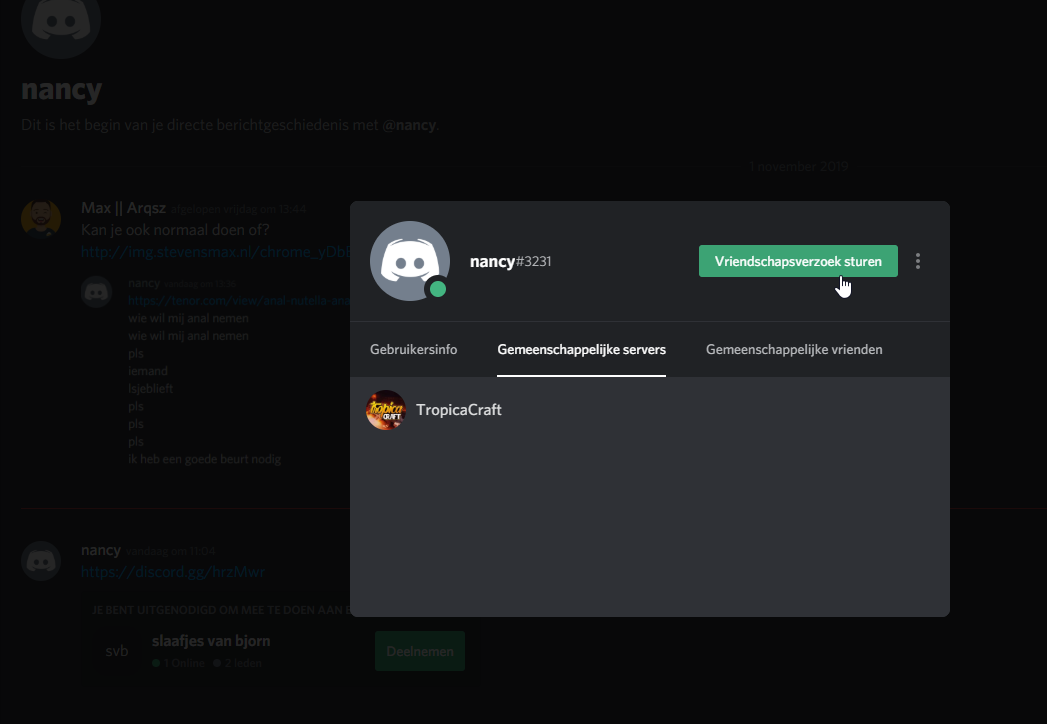Click the Max || Arqsz username
Screen dimensions: 1047x724
[123, 208]
